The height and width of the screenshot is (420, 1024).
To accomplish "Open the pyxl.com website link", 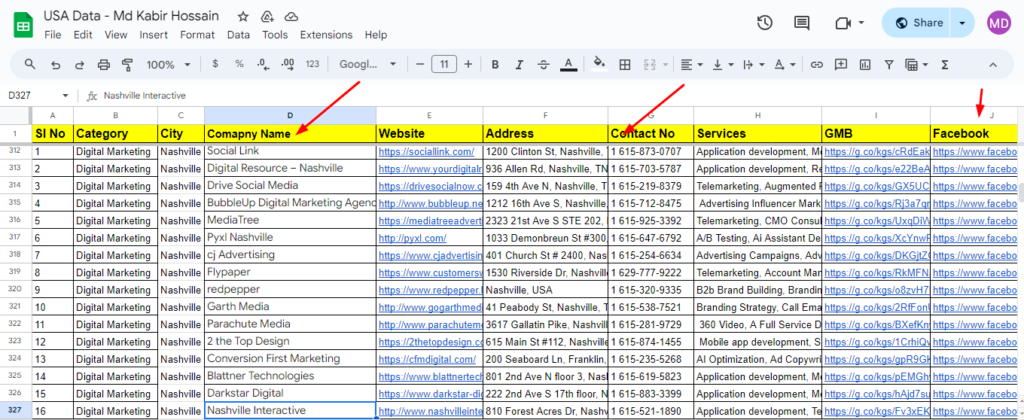I will click(x=413, y=238).
